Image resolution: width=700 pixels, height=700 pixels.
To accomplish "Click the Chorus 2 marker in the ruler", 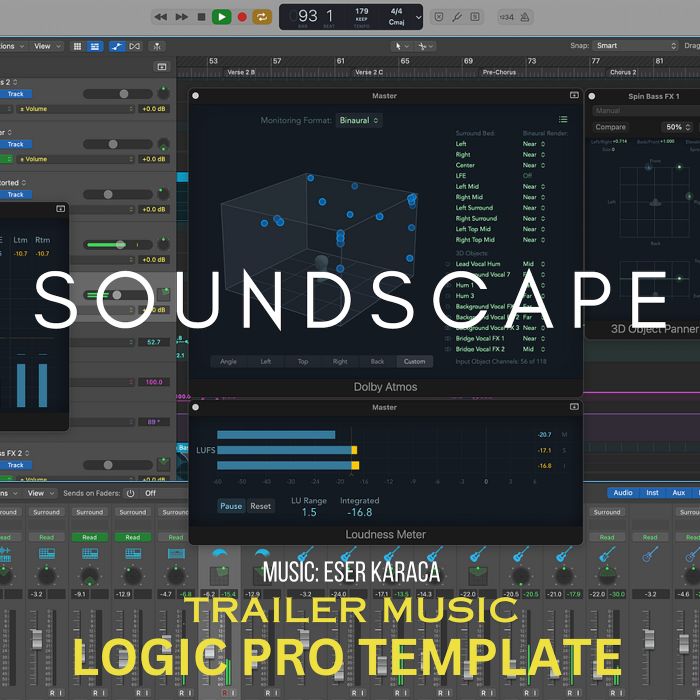I will [623, 72].
